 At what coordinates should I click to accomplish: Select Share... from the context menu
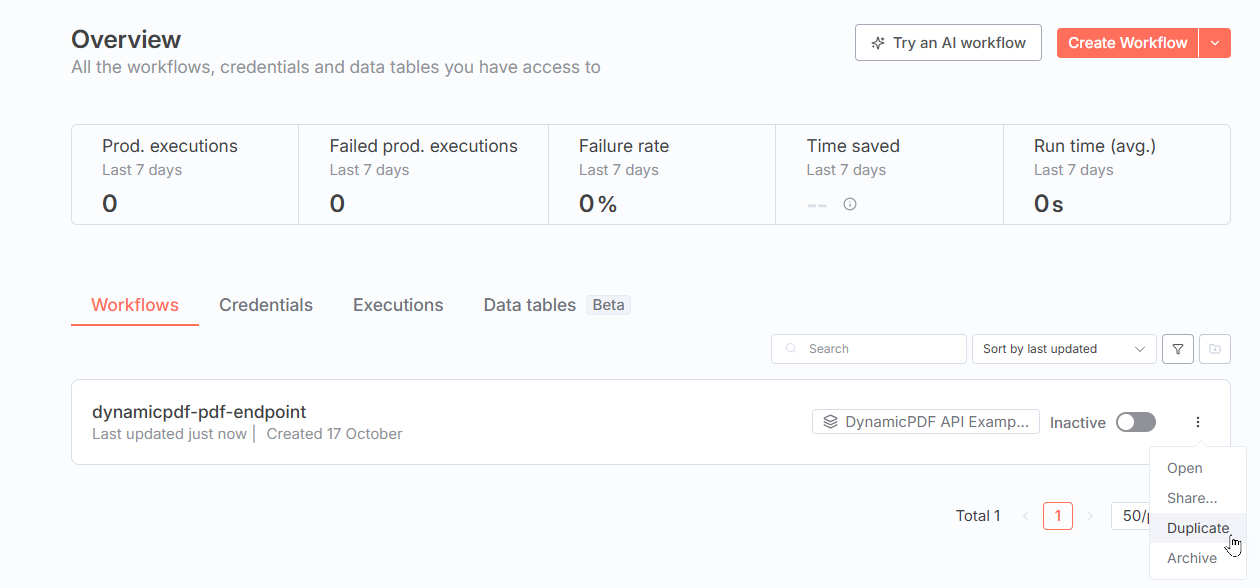(1192, 498)
